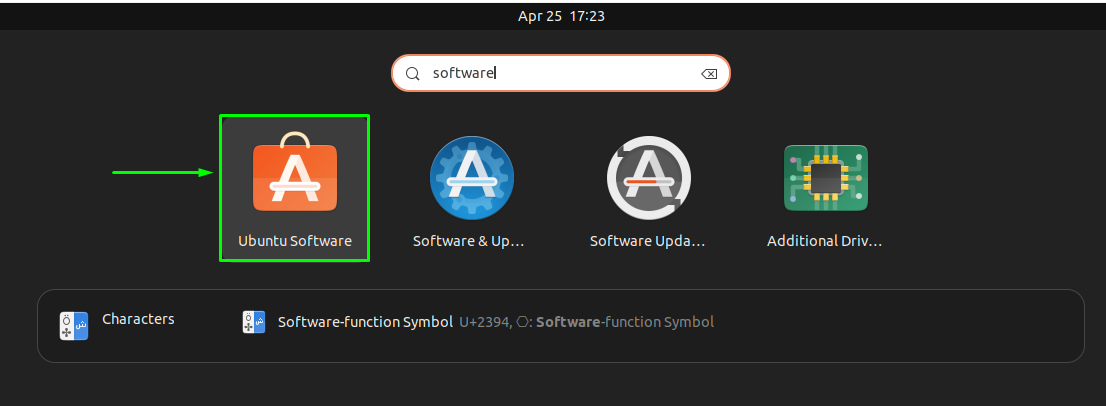
Task: Click the hexagon glyph after U+2394
Action: point(522,323)
